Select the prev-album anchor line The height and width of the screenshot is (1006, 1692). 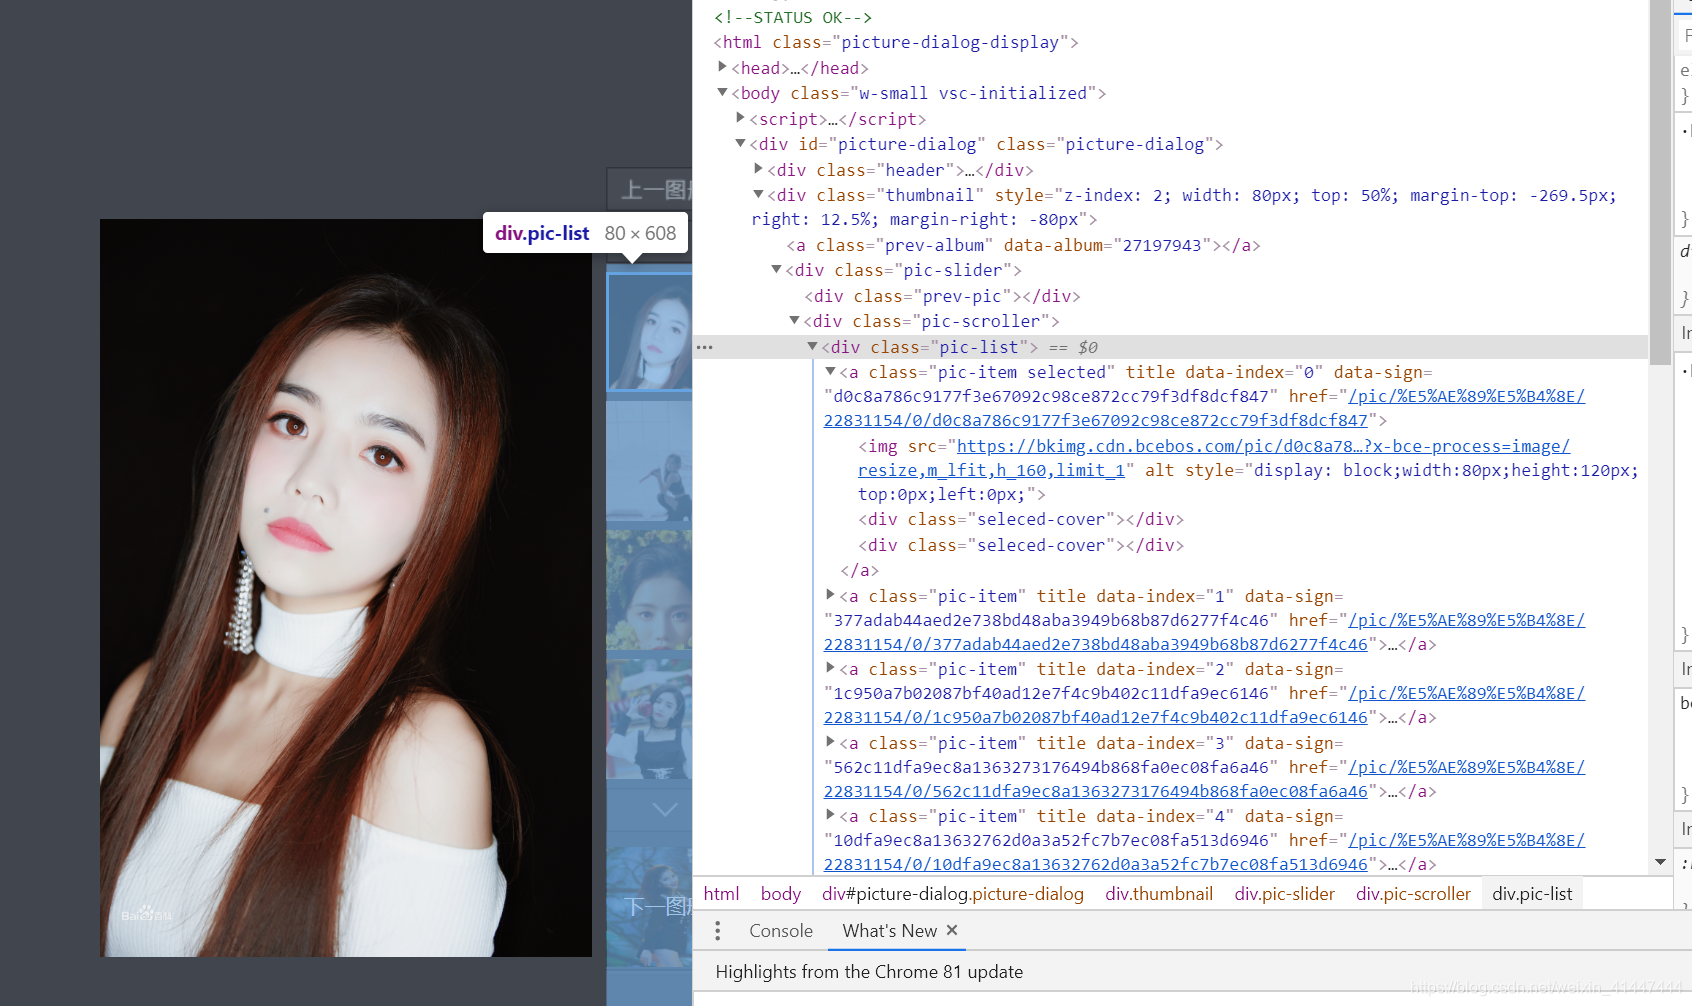pos(1023,245)
